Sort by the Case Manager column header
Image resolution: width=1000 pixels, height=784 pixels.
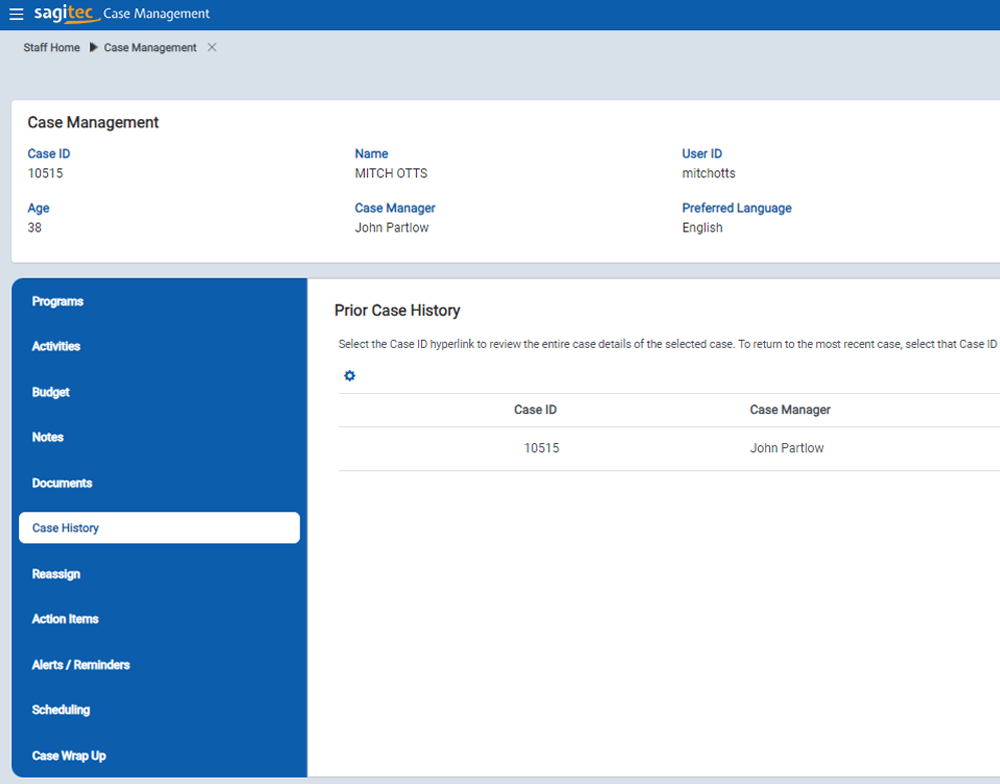pos(790,410)
